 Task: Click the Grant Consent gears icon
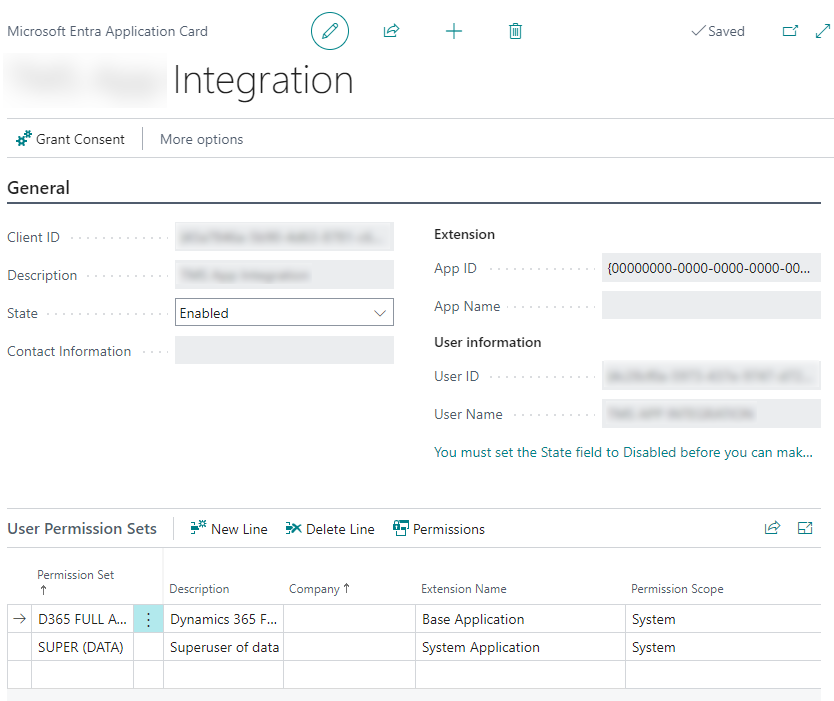click(x=23, y=139)
